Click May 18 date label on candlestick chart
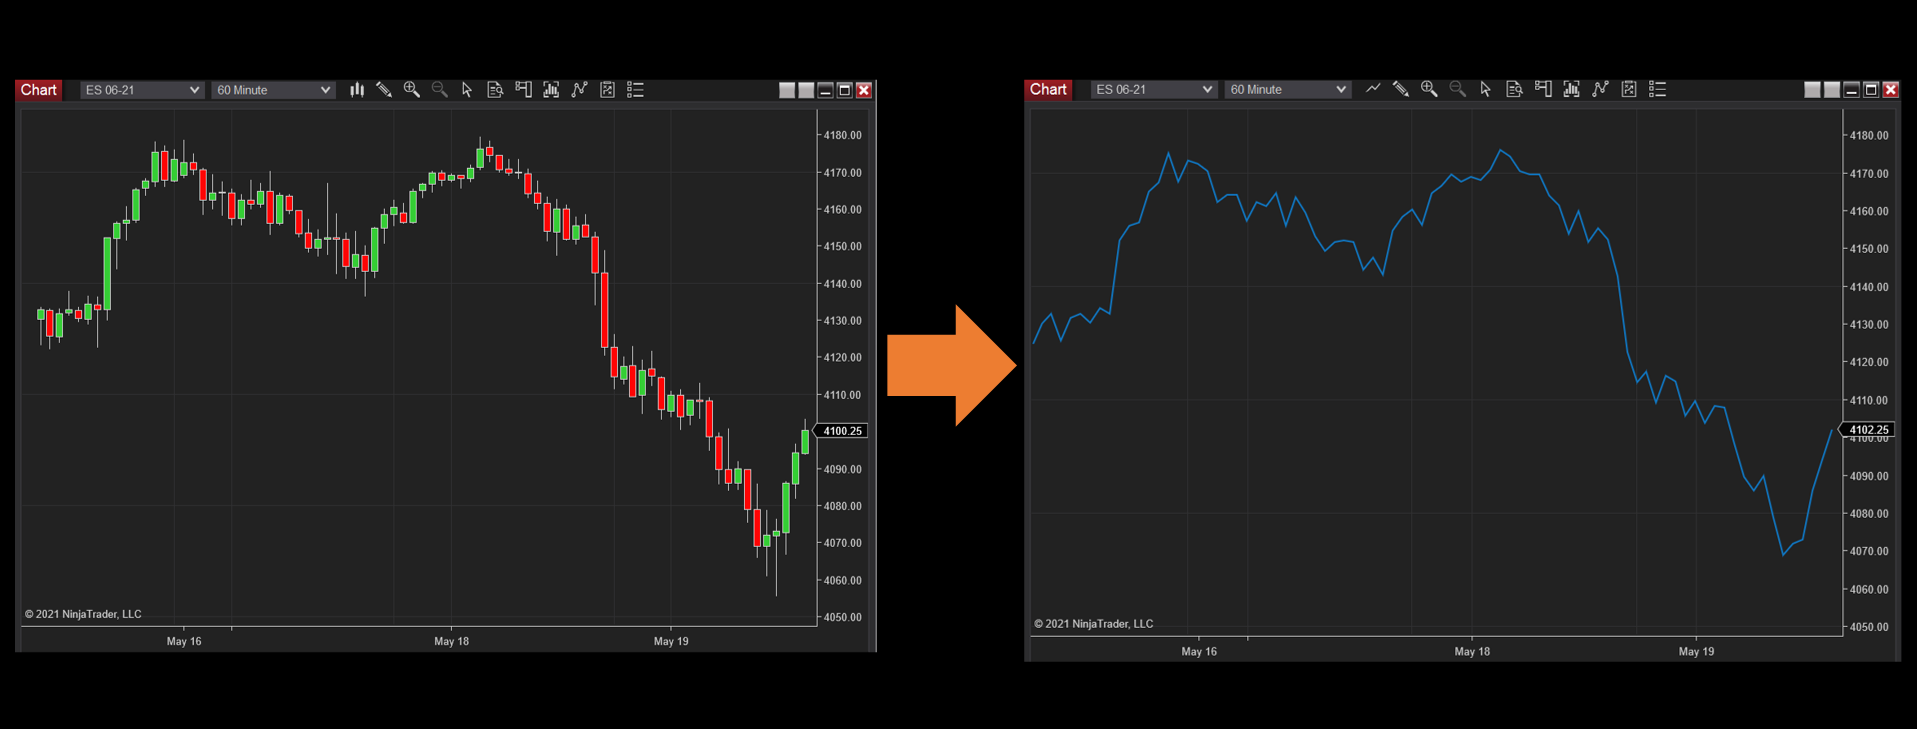This screenshot has width=1917, height=729. (452, 641)
